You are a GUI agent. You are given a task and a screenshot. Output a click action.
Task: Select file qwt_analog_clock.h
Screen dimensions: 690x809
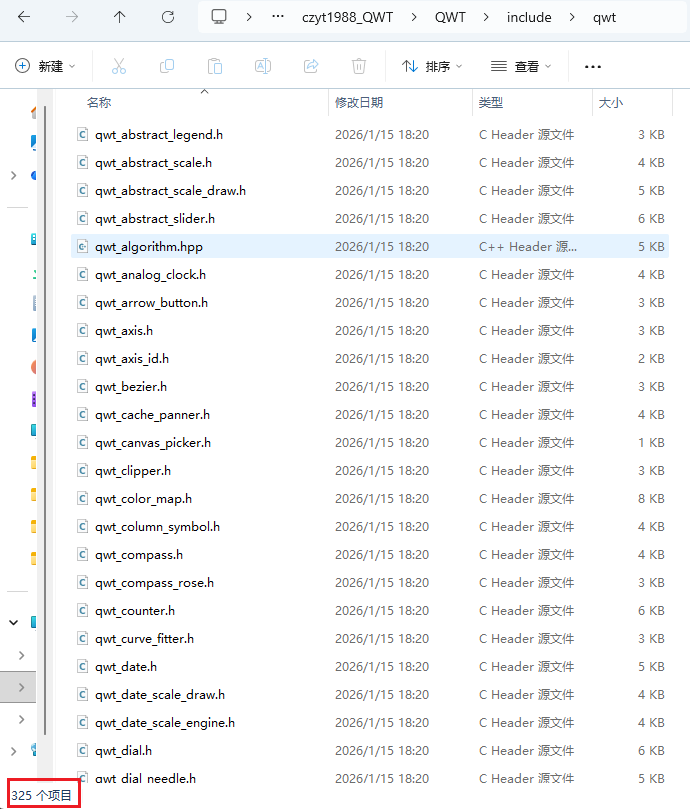point(370,274)
